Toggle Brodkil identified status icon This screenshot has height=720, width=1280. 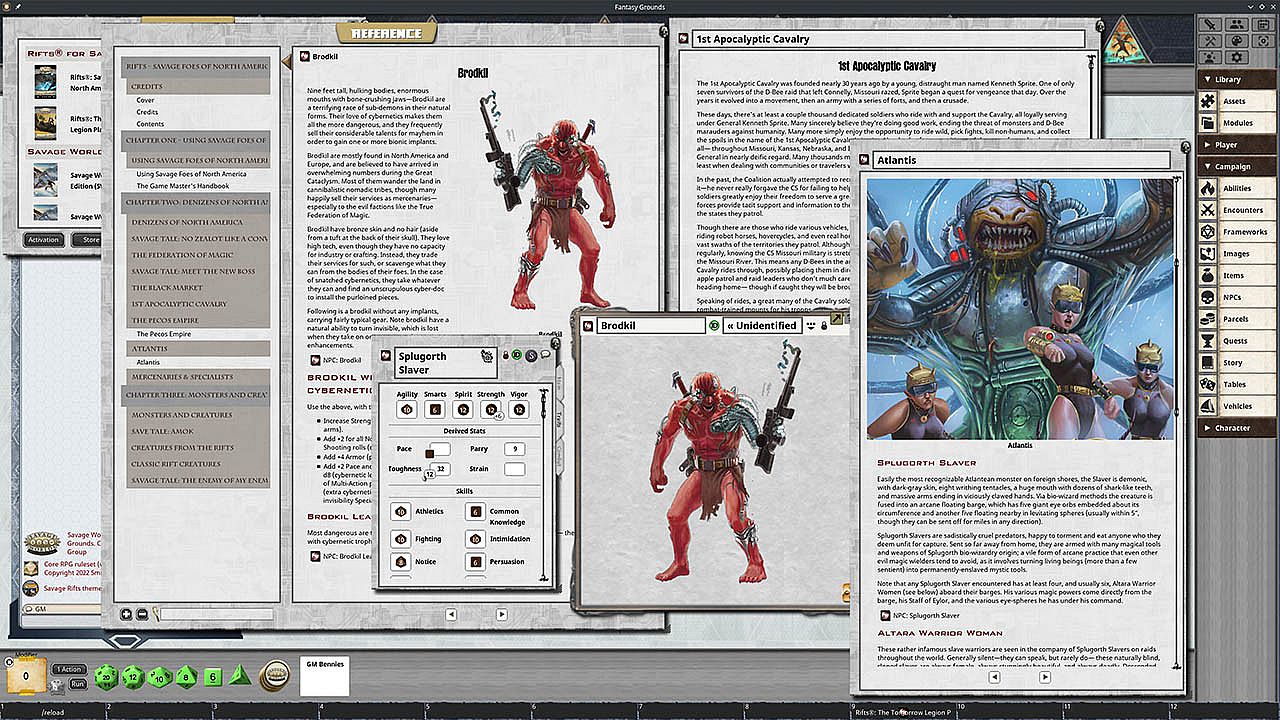(714, 326)
